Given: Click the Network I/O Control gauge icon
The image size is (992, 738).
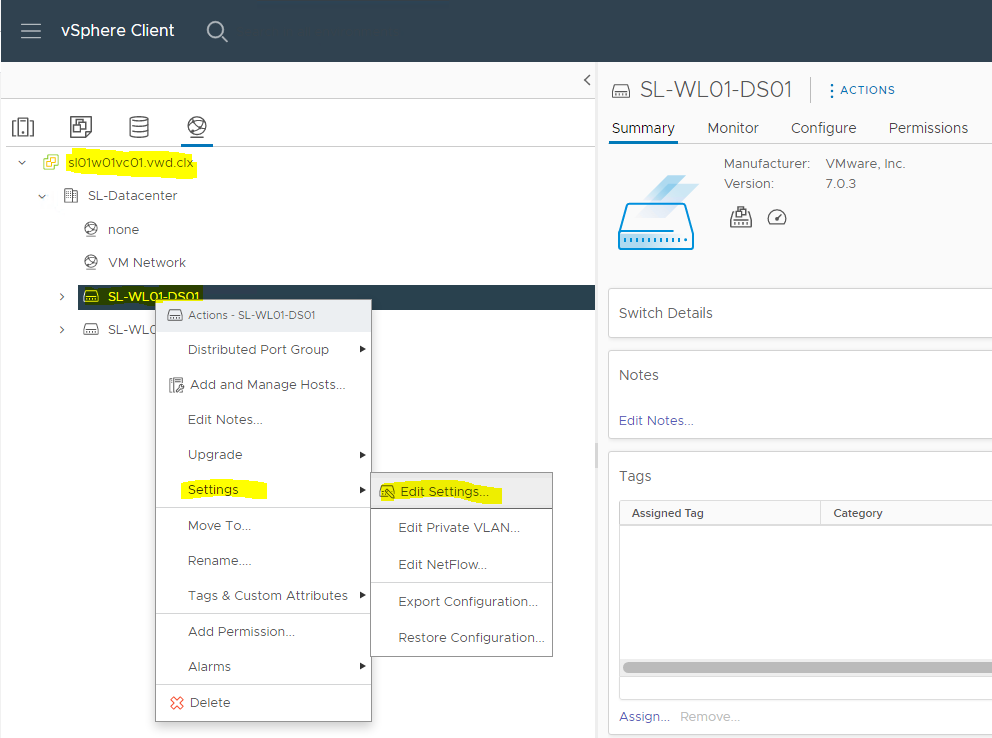Looking at the screenshot, I should pyautogui.click(x=776, y=218).
